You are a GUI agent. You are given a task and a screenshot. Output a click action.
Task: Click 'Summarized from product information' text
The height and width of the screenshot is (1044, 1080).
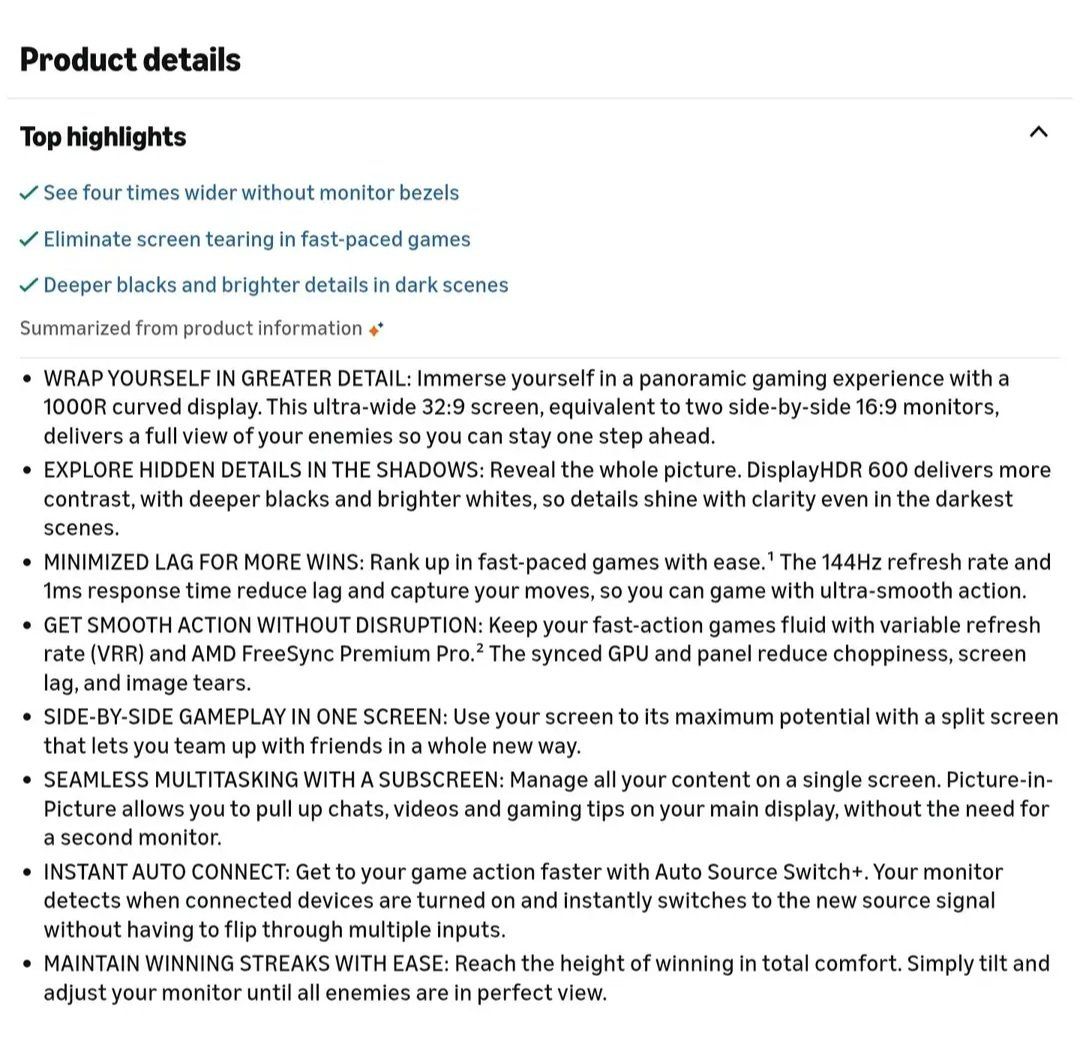[191, 329]
